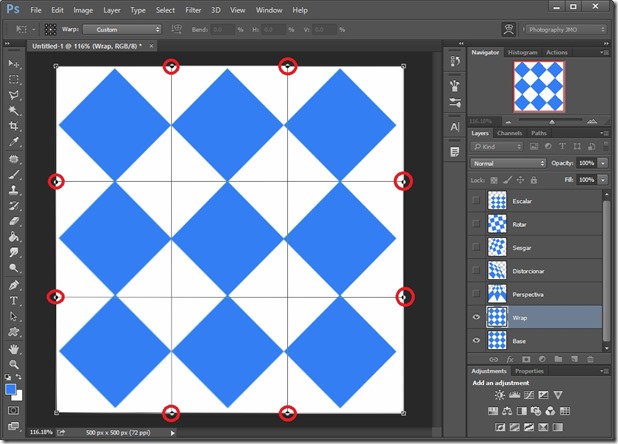
Task: Select the Healing Brush tool
Action: click(x=14, y=159)
